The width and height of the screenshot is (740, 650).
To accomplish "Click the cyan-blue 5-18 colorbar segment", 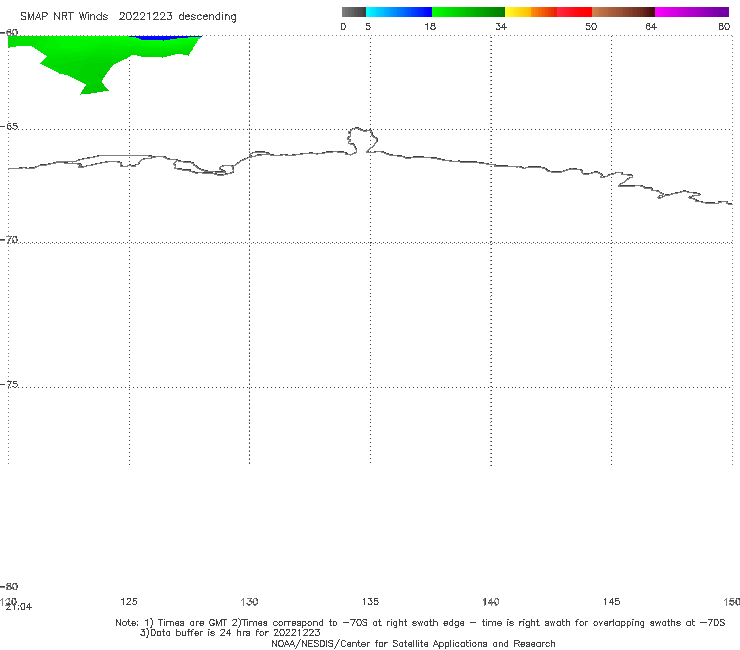I will point(399,12).
